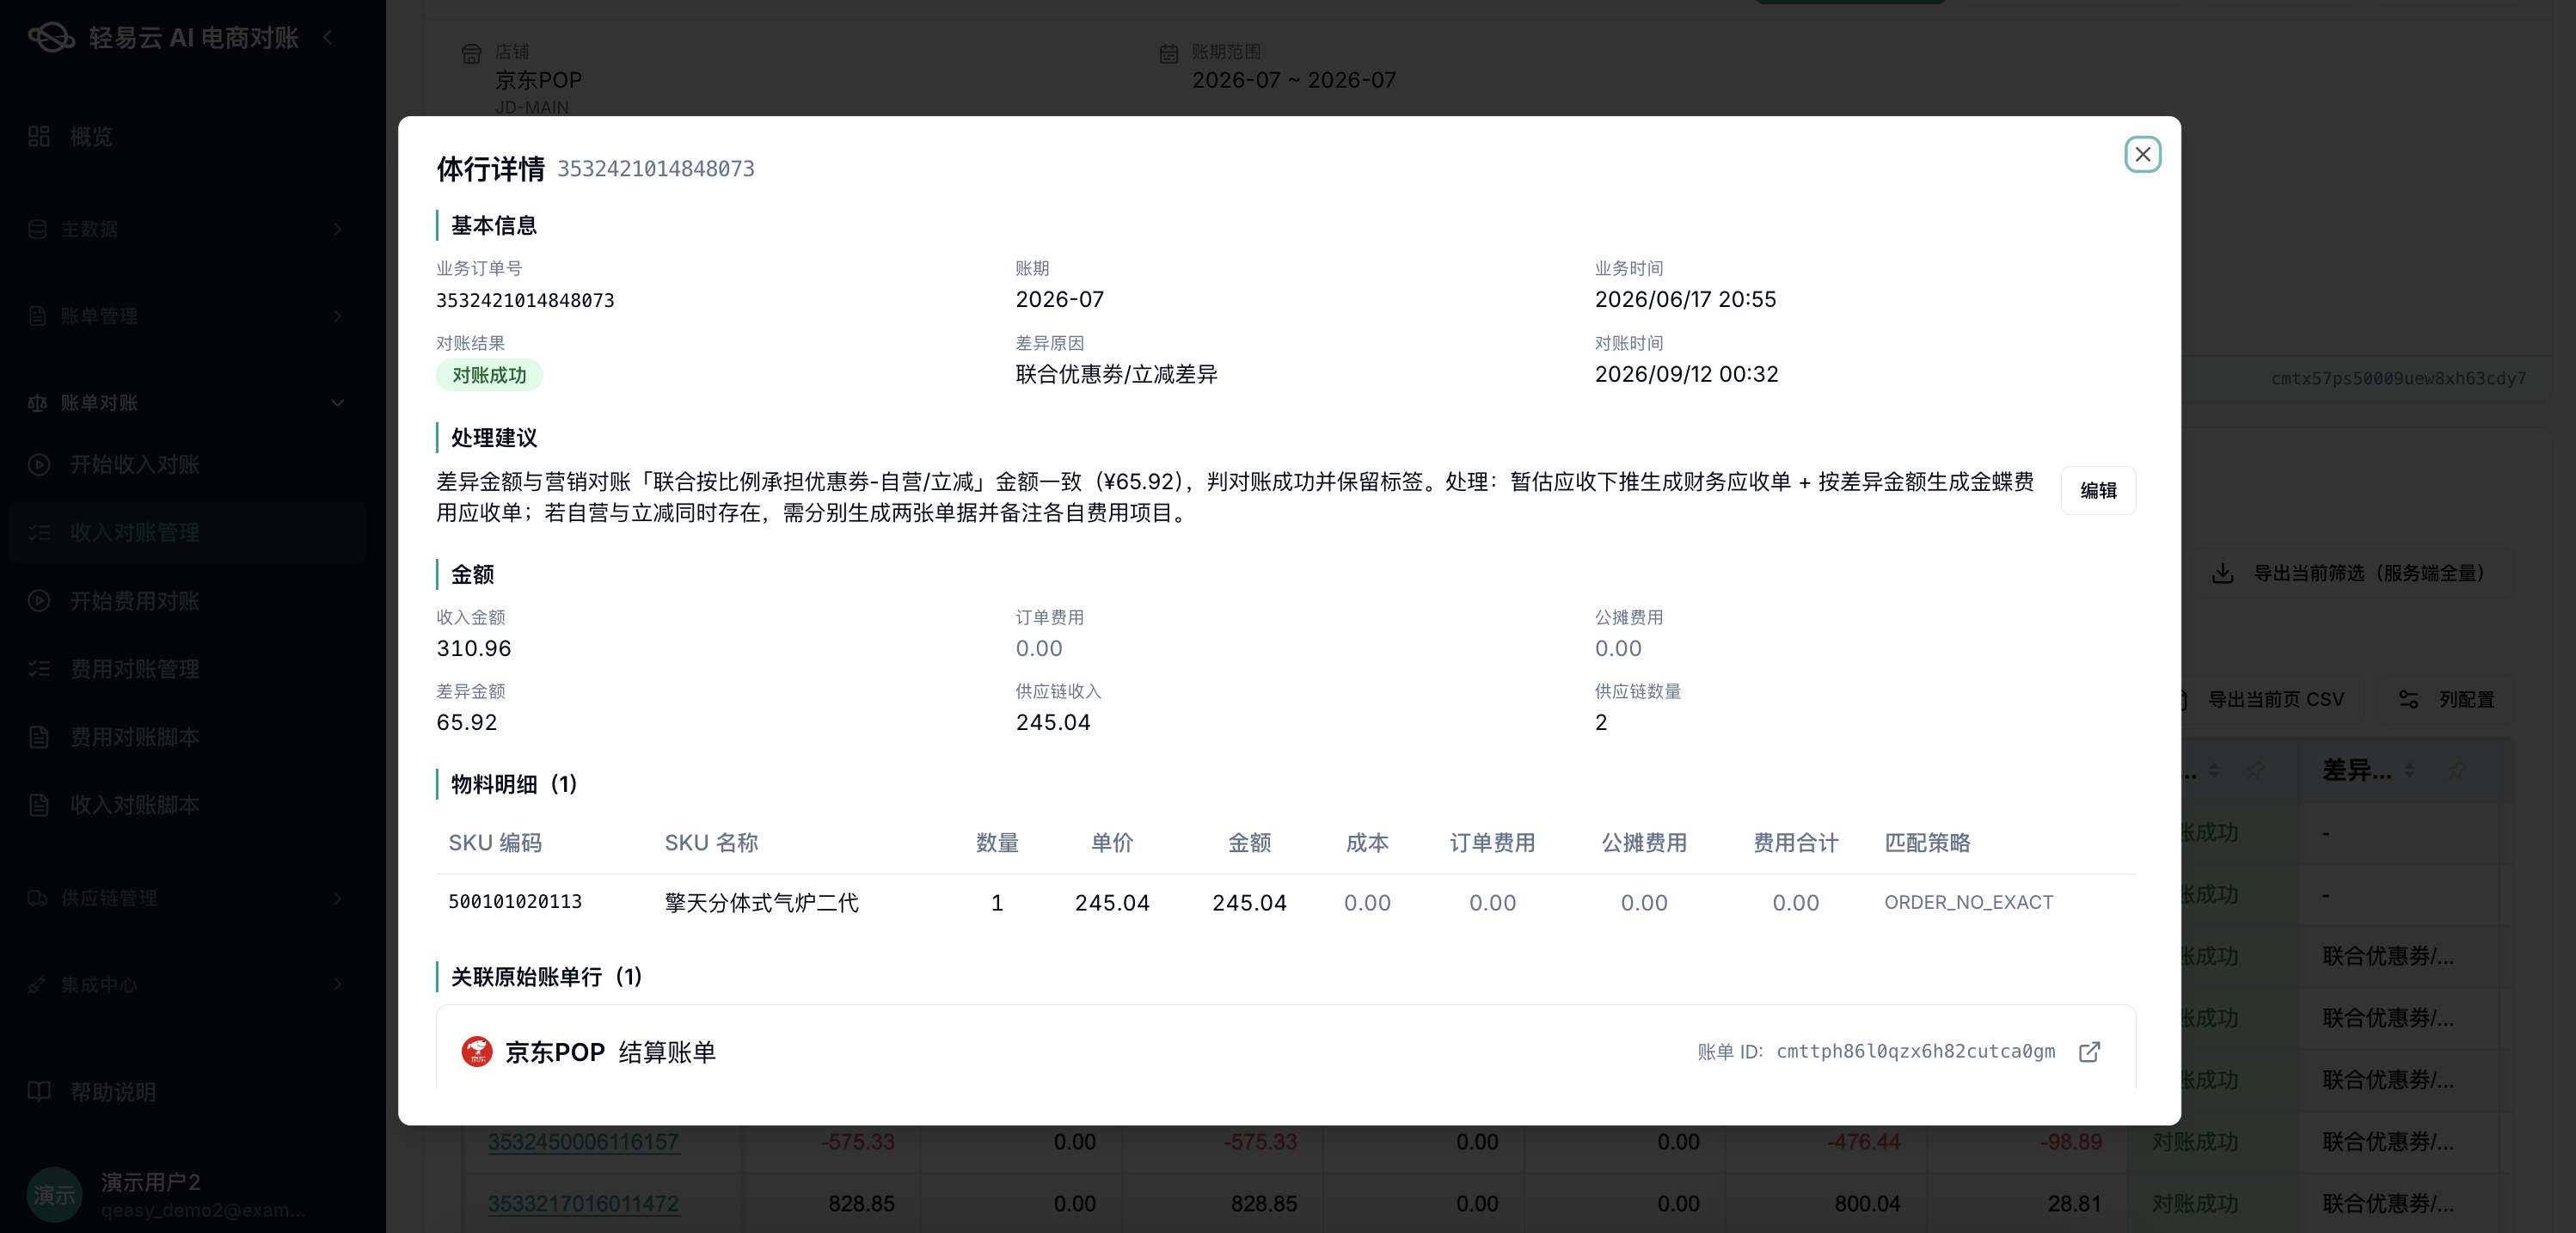
Task: Click the 账期范围 calendar icon
Action: pos(1168,53)
